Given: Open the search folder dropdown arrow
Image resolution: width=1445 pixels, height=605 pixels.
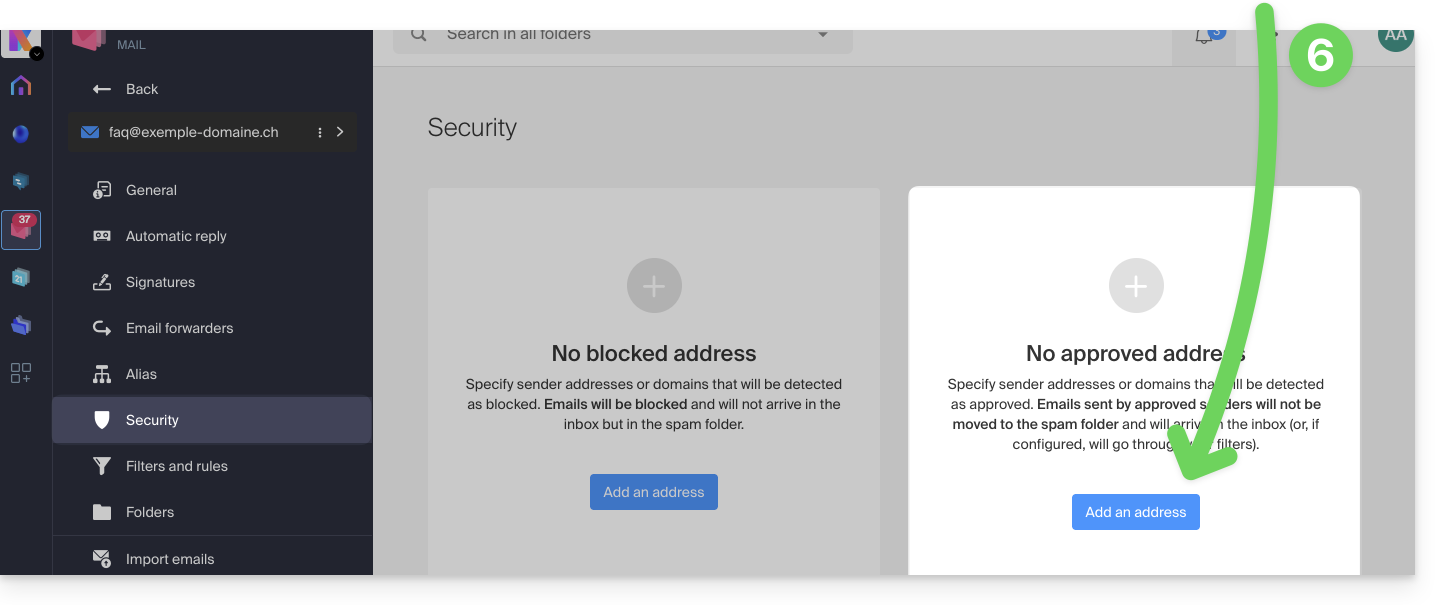Looking at the screenshot, I should click(823, 35).
